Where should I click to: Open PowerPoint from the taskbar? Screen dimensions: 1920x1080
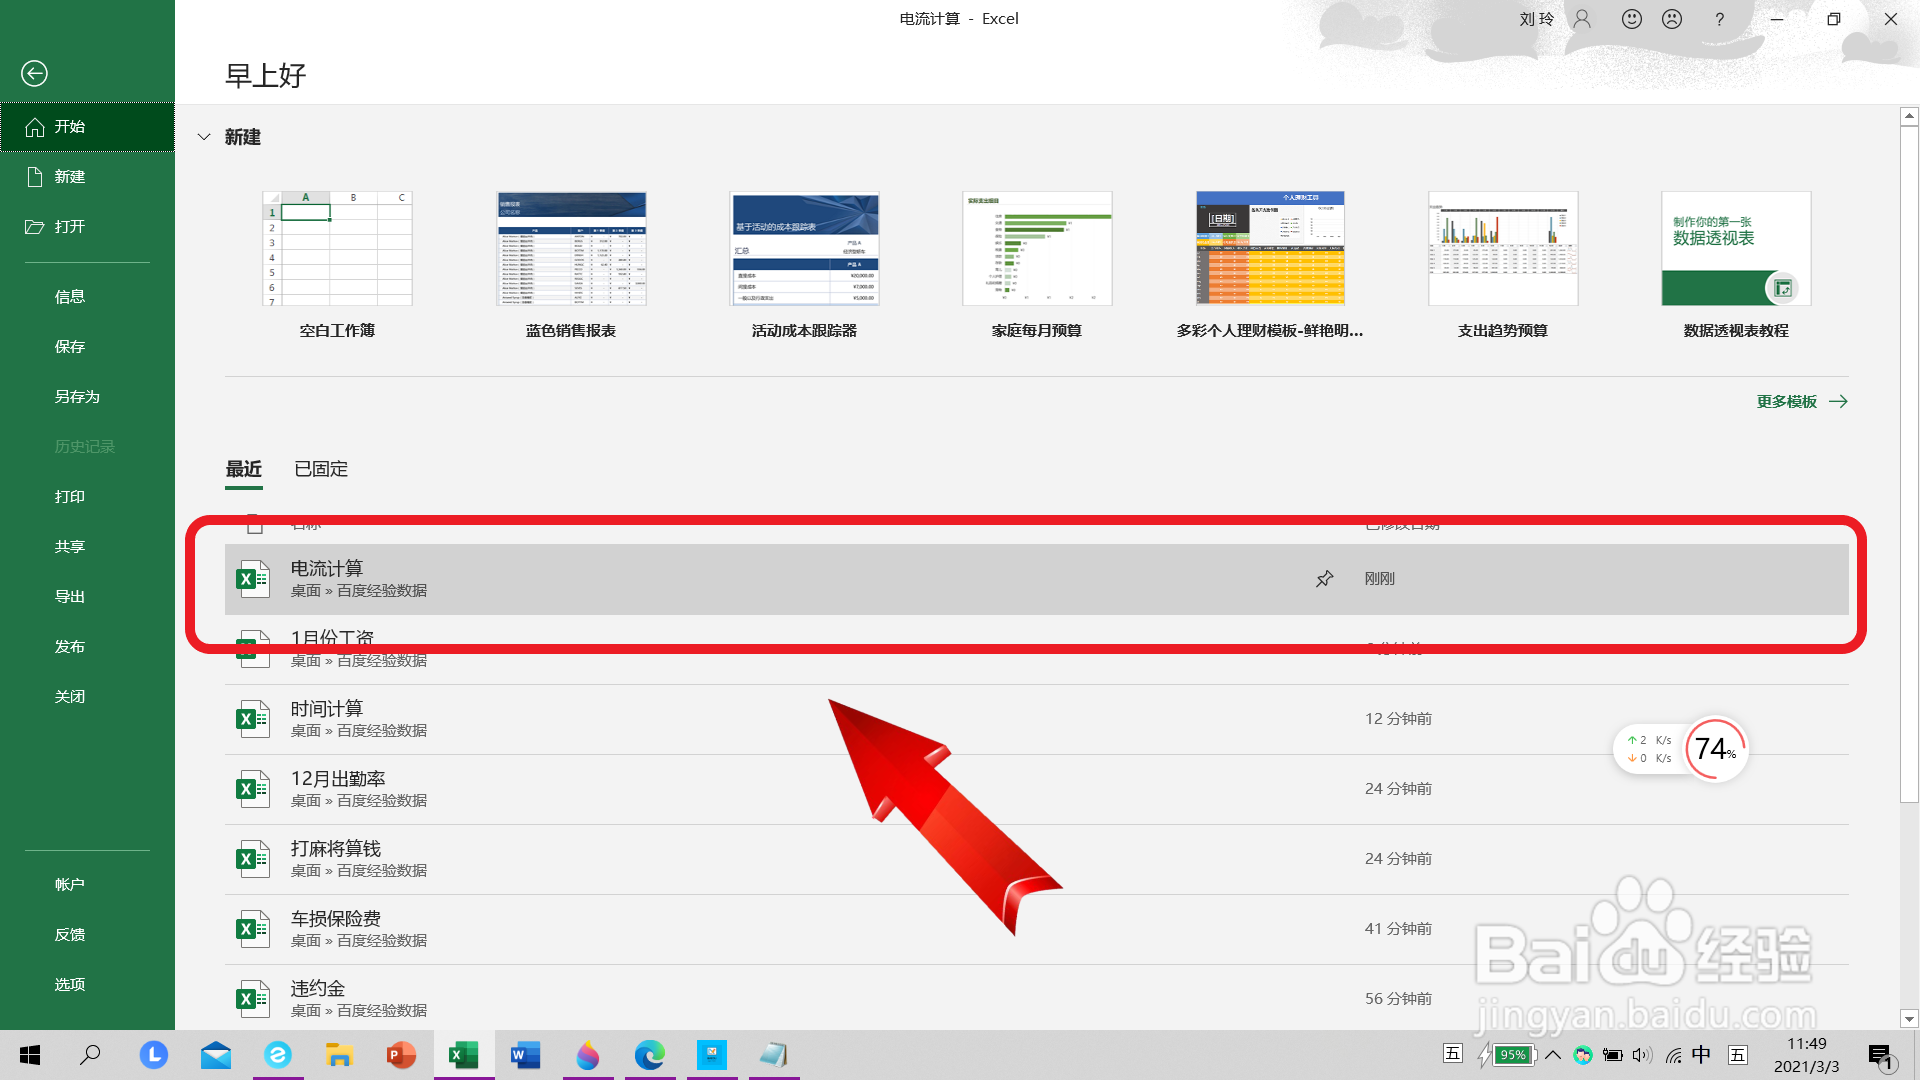[x=401, y=1055]
